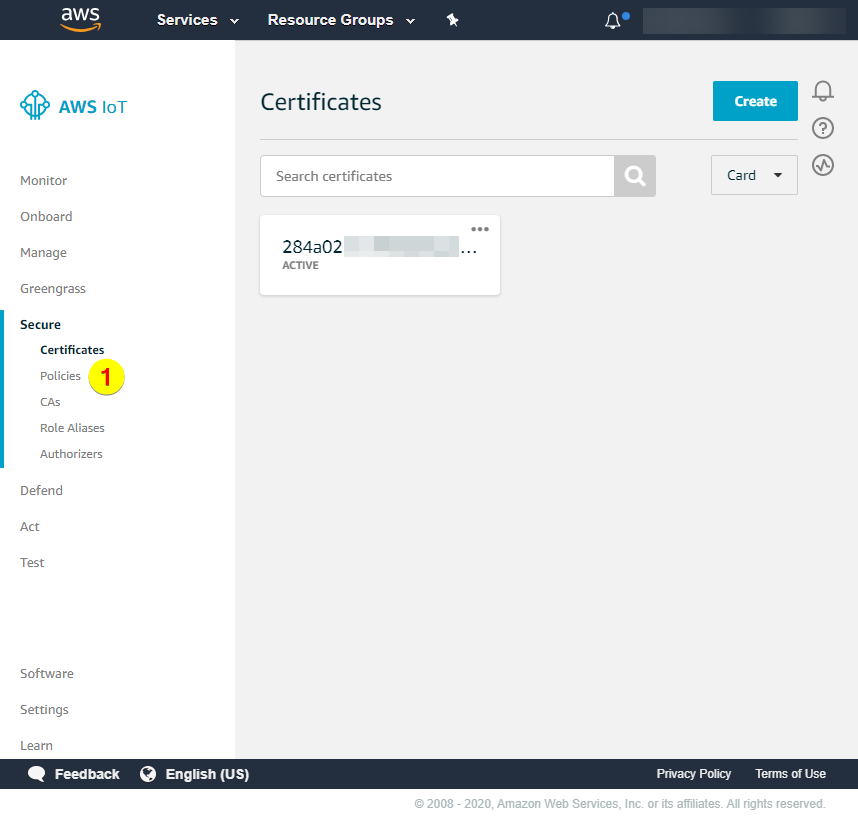Click the Feedback button in footer
Screen dimensions: 858x819
point(74,774)
